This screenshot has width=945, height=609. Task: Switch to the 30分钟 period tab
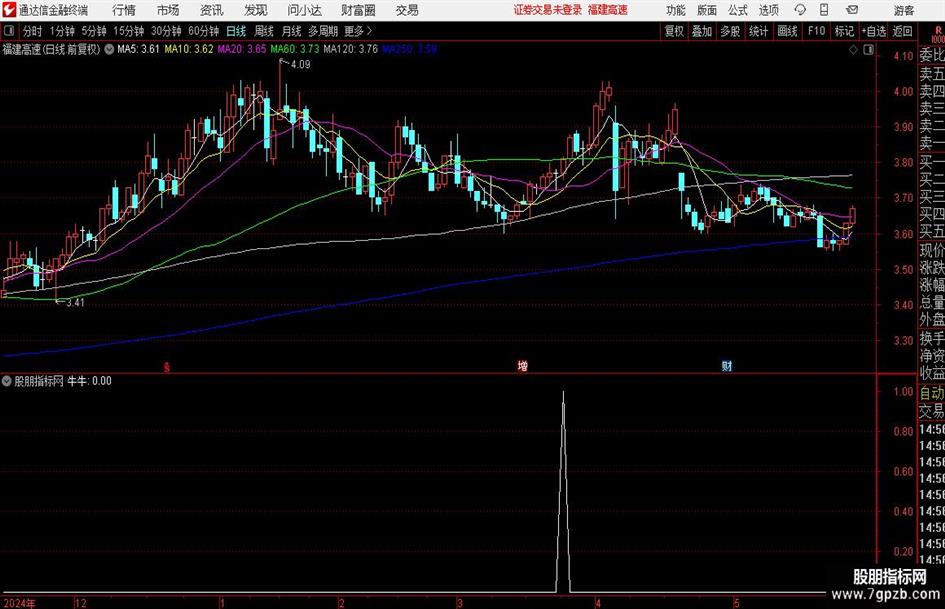click(x=166, y=31)
